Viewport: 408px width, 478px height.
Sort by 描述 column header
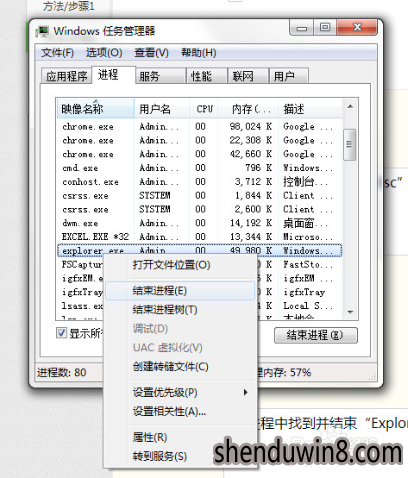[310, 109]
